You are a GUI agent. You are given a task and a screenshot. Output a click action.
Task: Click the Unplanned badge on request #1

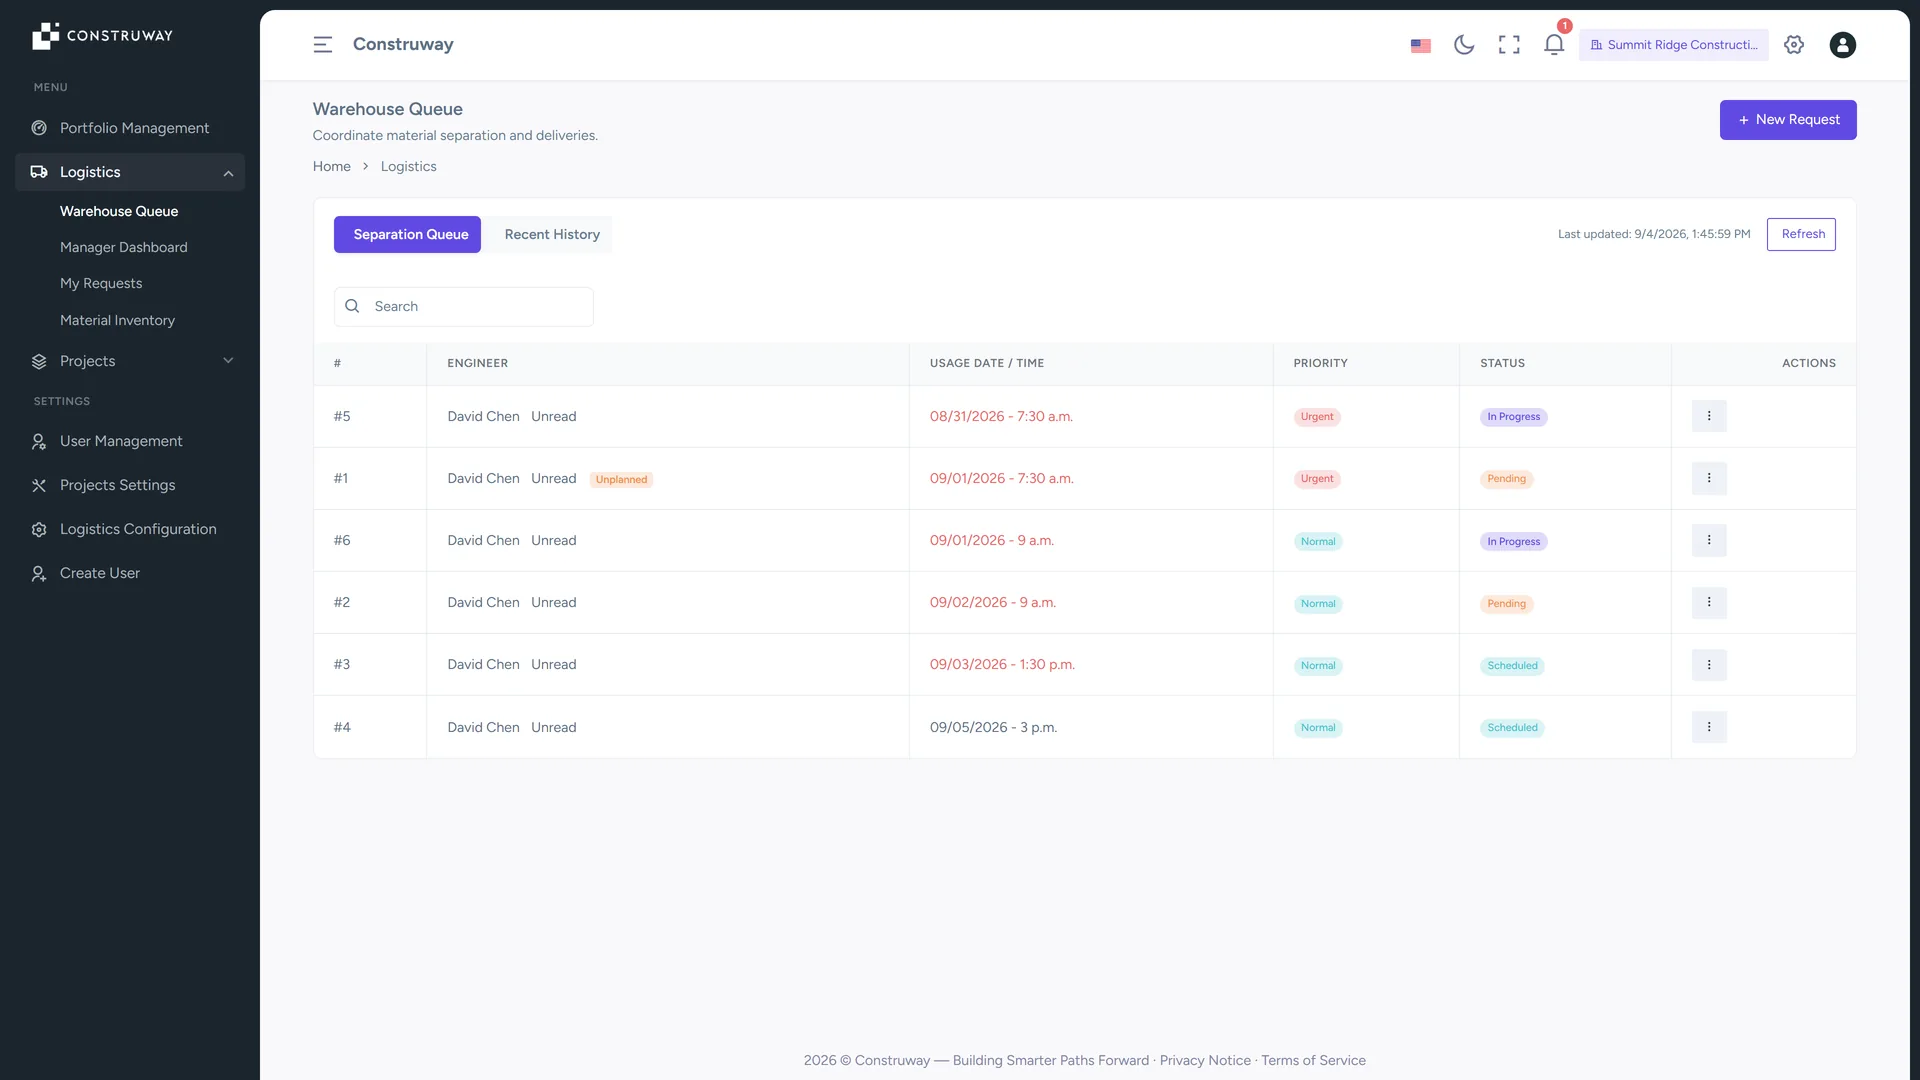pyautogui.click(x=621, y=480)
